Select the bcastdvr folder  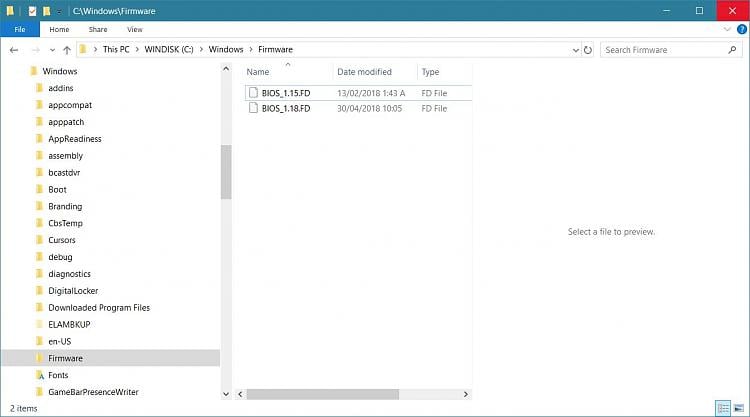[x=64, y=173]
